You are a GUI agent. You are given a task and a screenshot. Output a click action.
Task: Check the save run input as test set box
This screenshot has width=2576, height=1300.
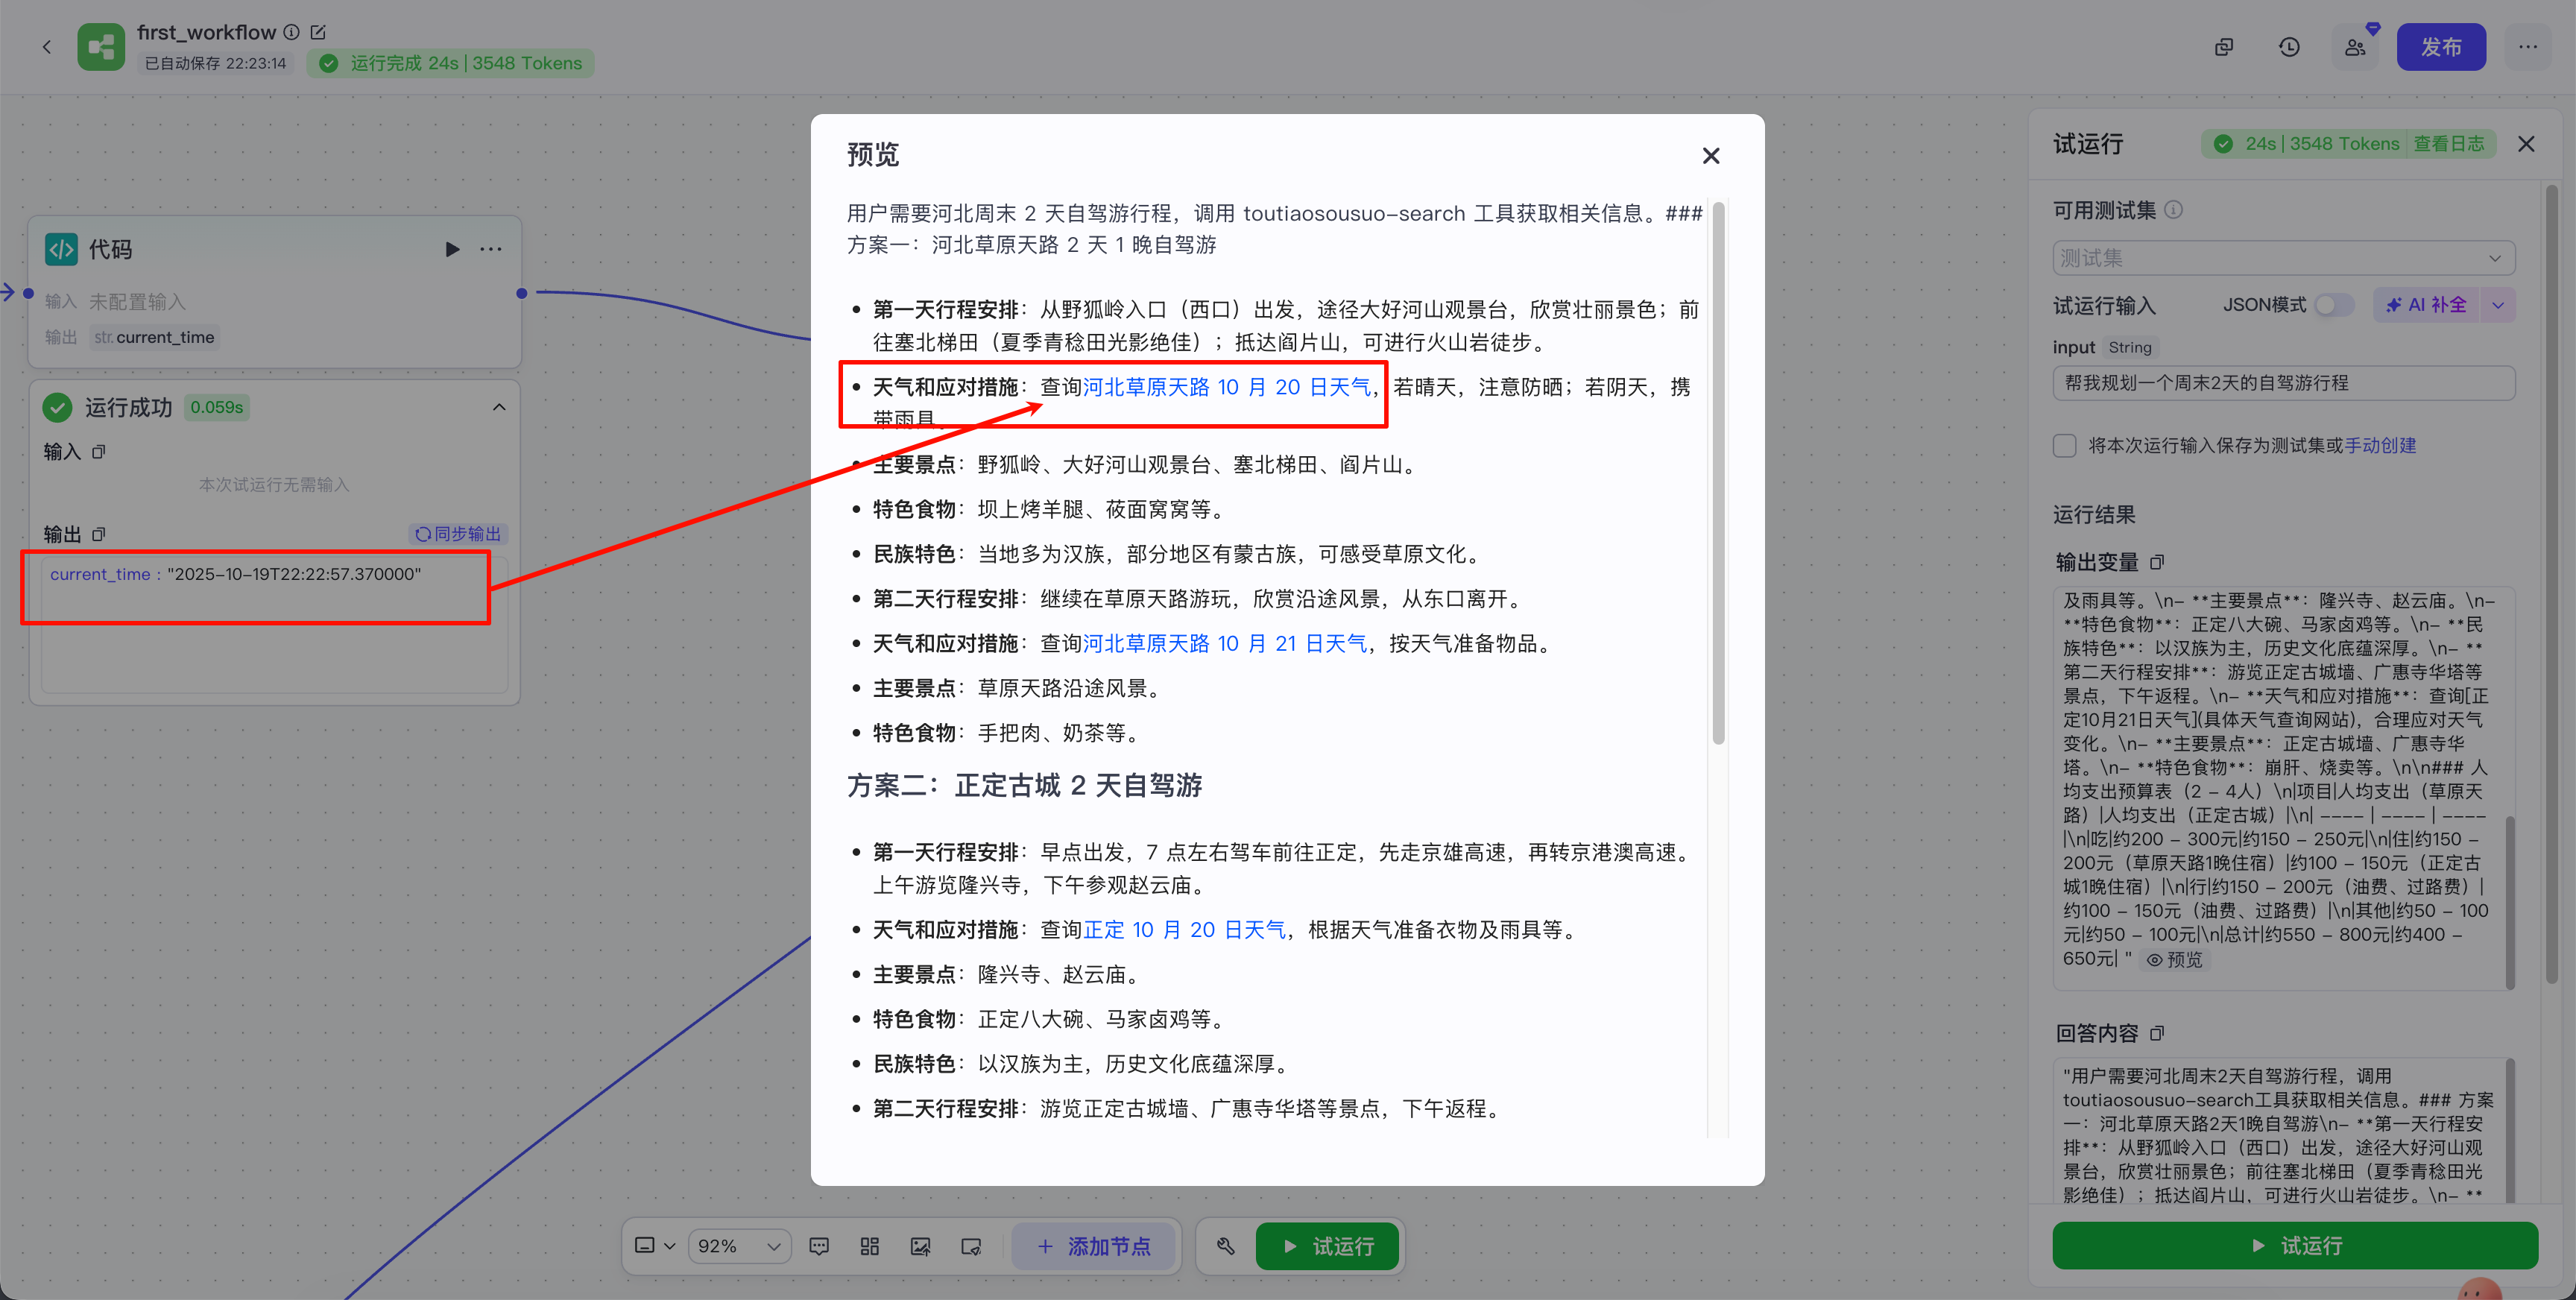2065,446
